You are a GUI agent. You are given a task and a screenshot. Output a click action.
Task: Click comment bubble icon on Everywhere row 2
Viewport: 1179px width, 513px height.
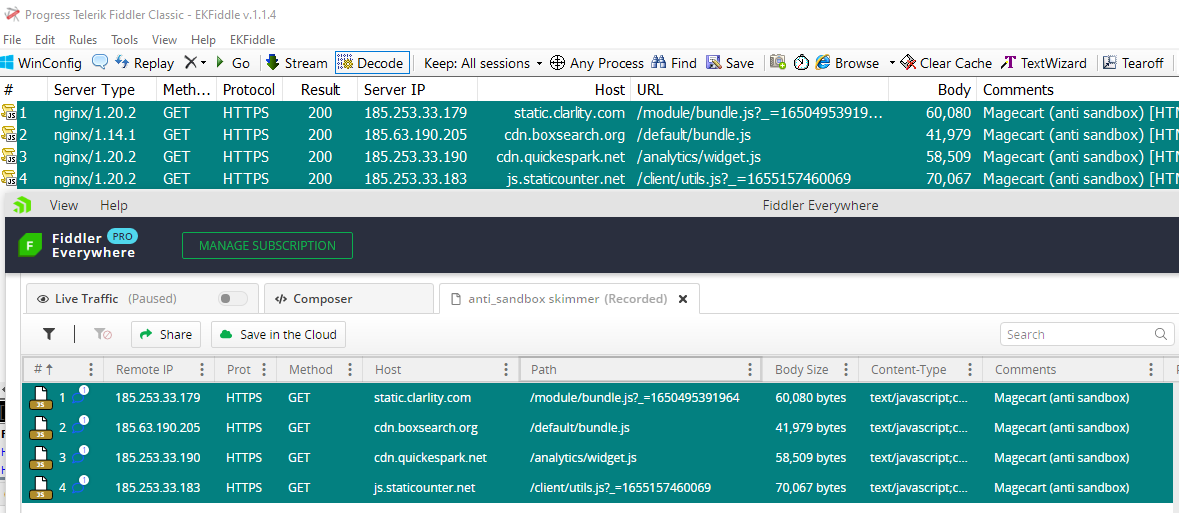pyautogui.click(x=80, y=425)
